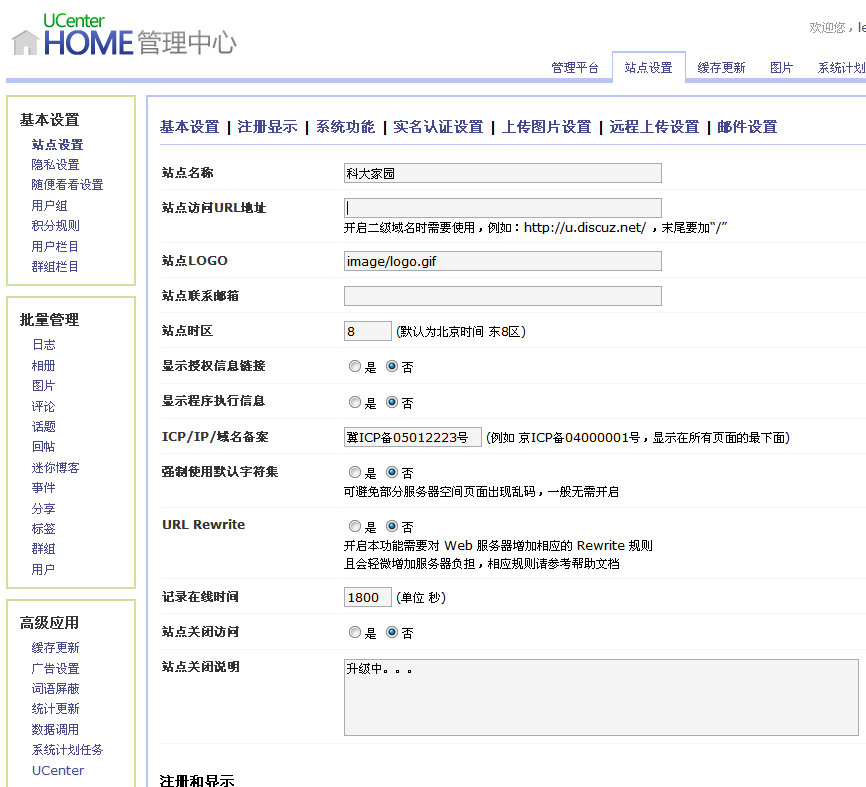
Task: Click the 站点LOGO path field
Action: [503, 261]
